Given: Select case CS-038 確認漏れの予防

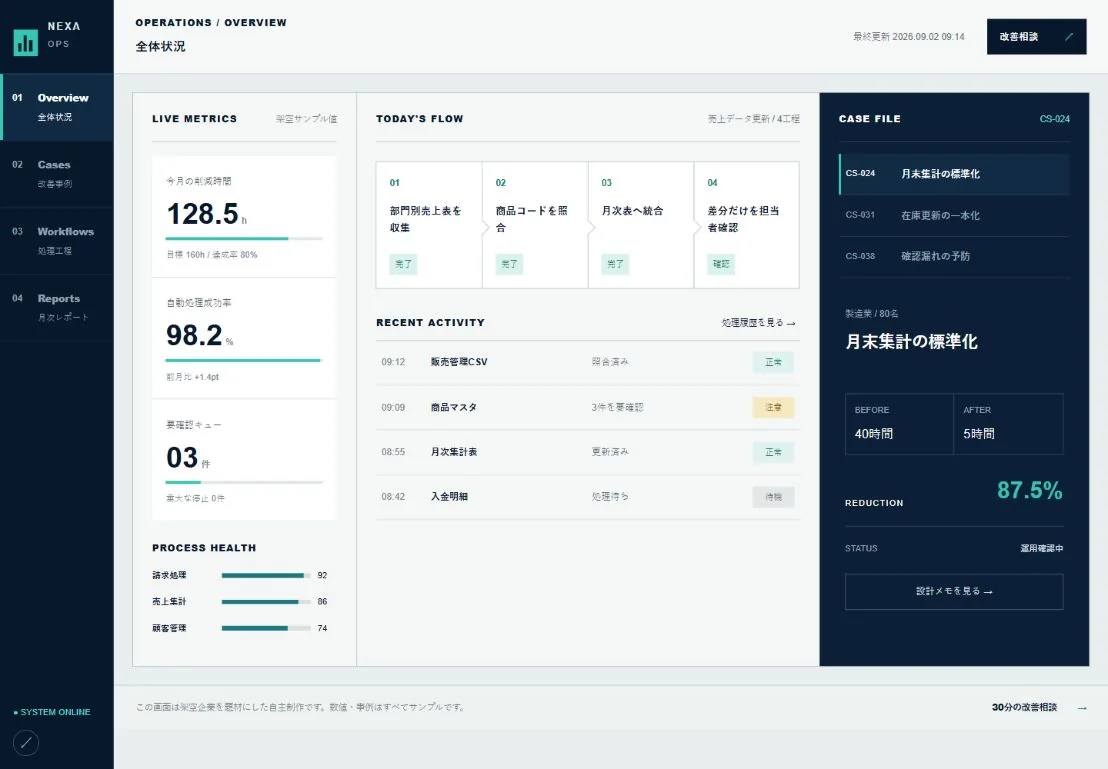Looking at the screenshot, I should pyautogui.click(x=954, y=257).
